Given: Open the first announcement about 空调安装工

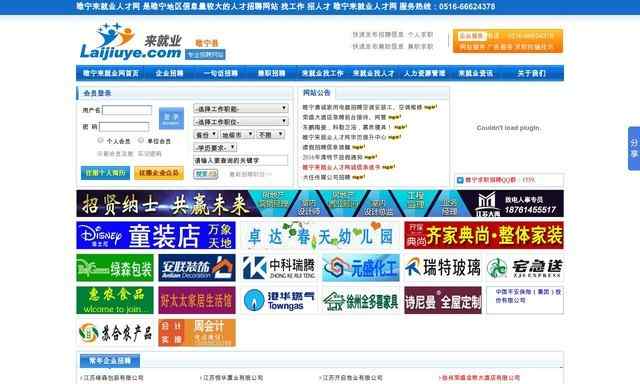Looking at the screenshot, I should (x=362, y=107).
